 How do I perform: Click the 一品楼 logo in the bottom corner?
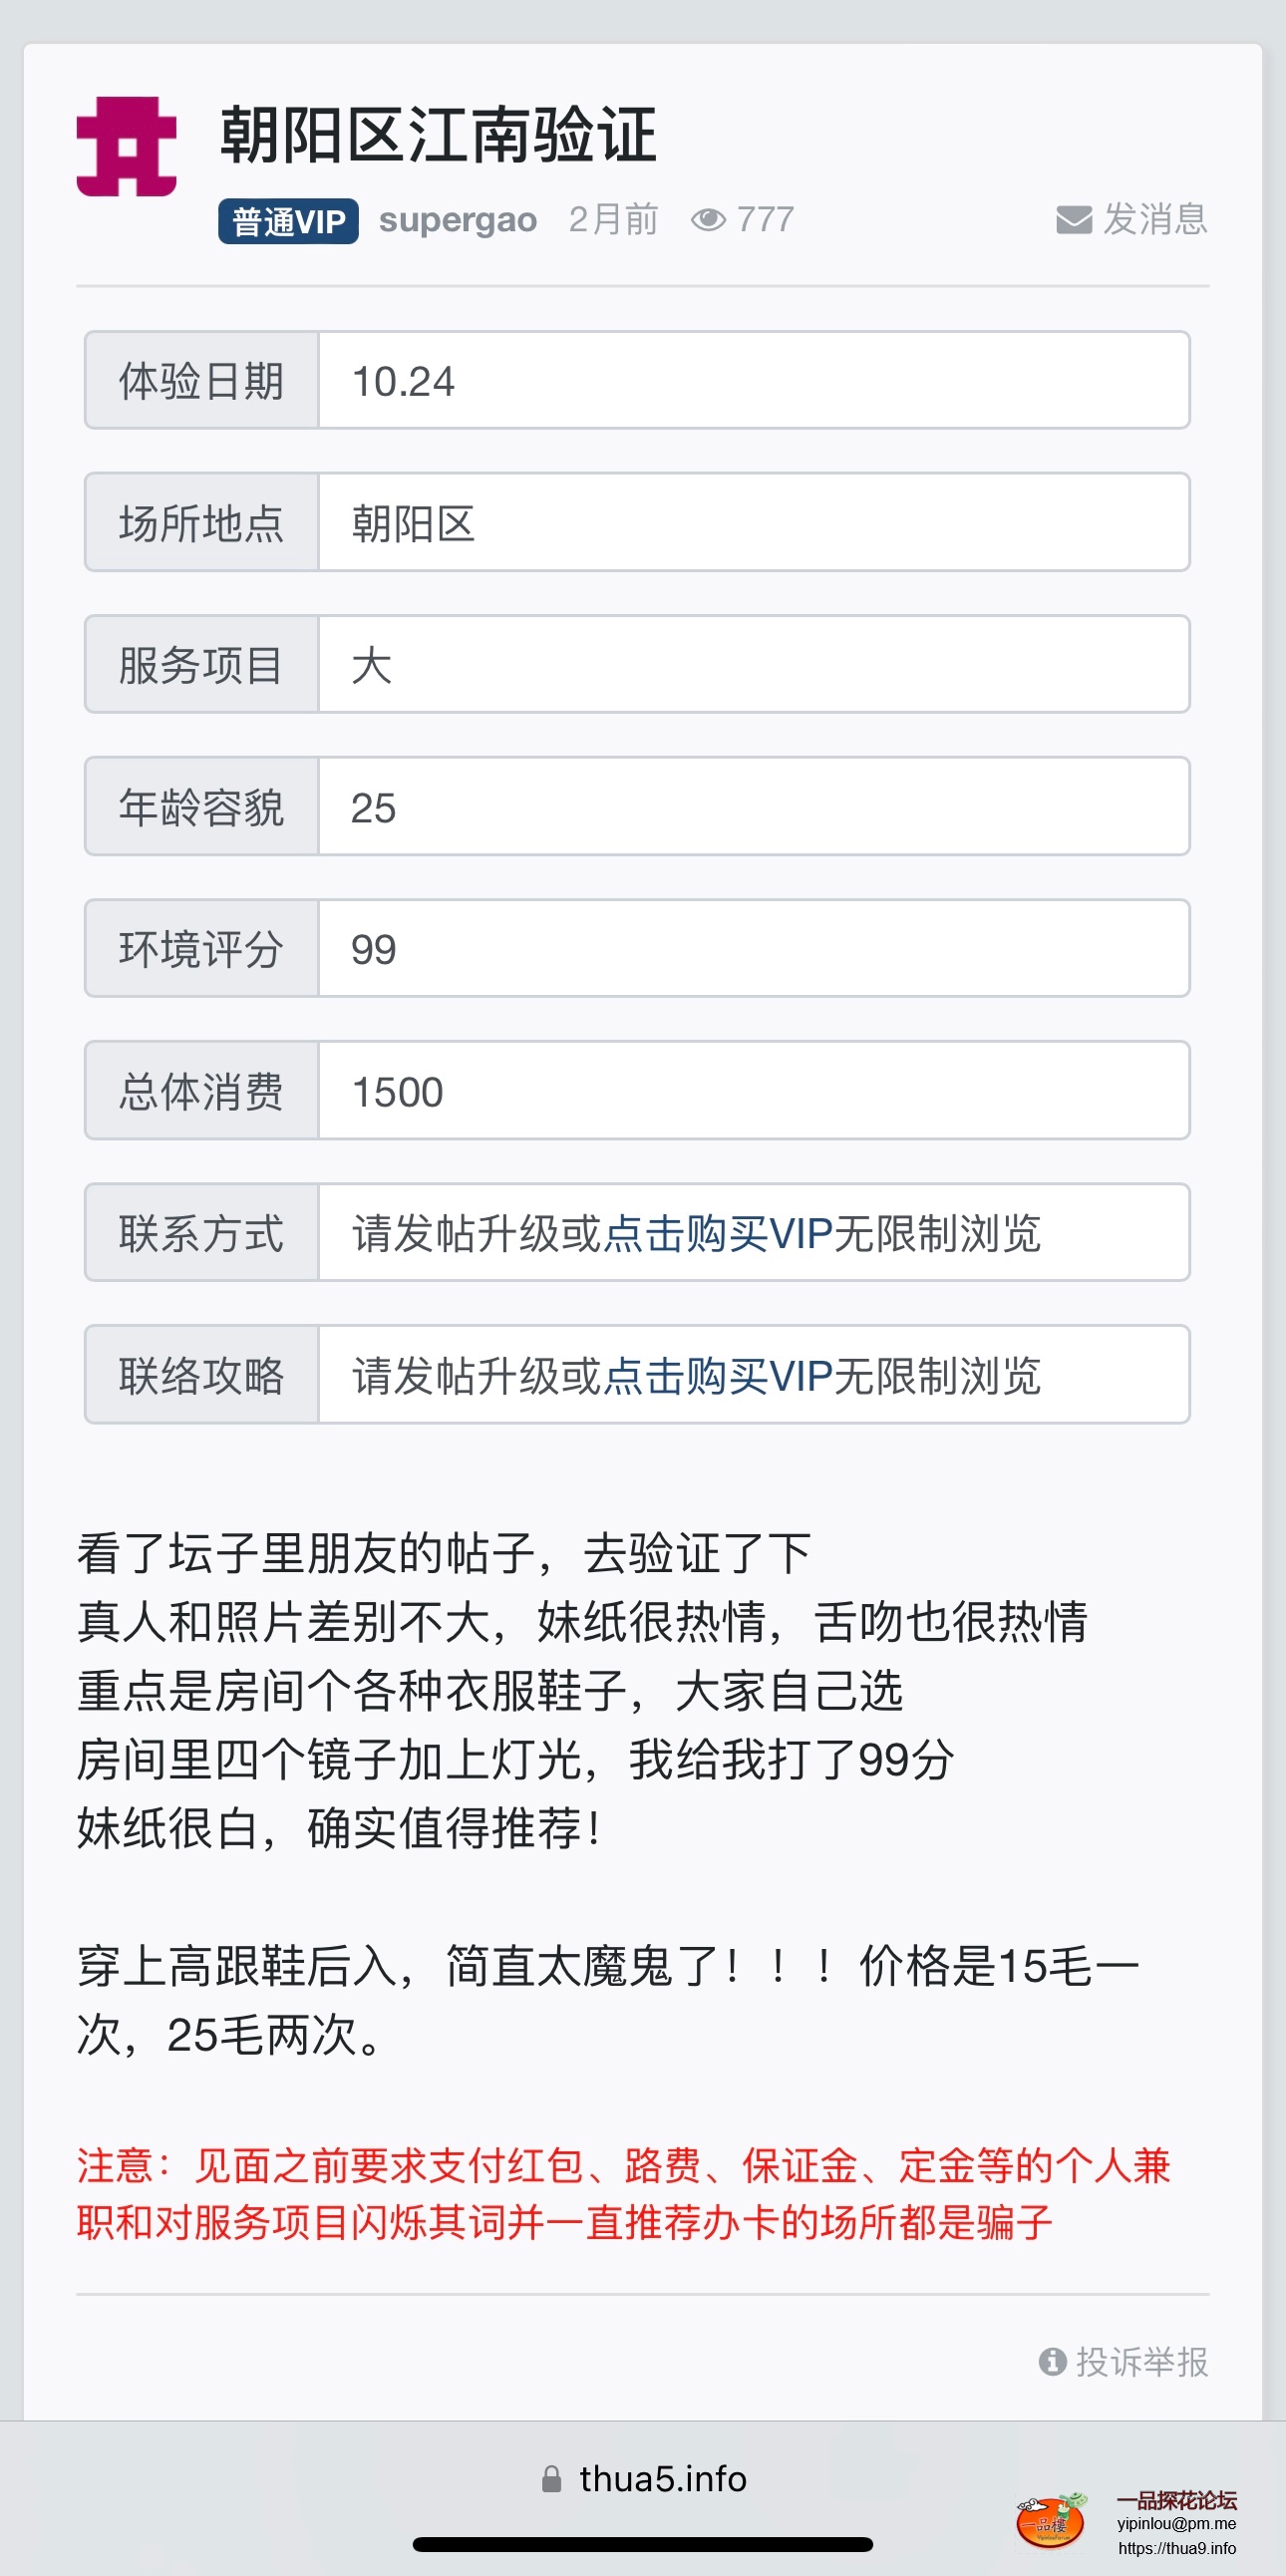[1050, 2521]
